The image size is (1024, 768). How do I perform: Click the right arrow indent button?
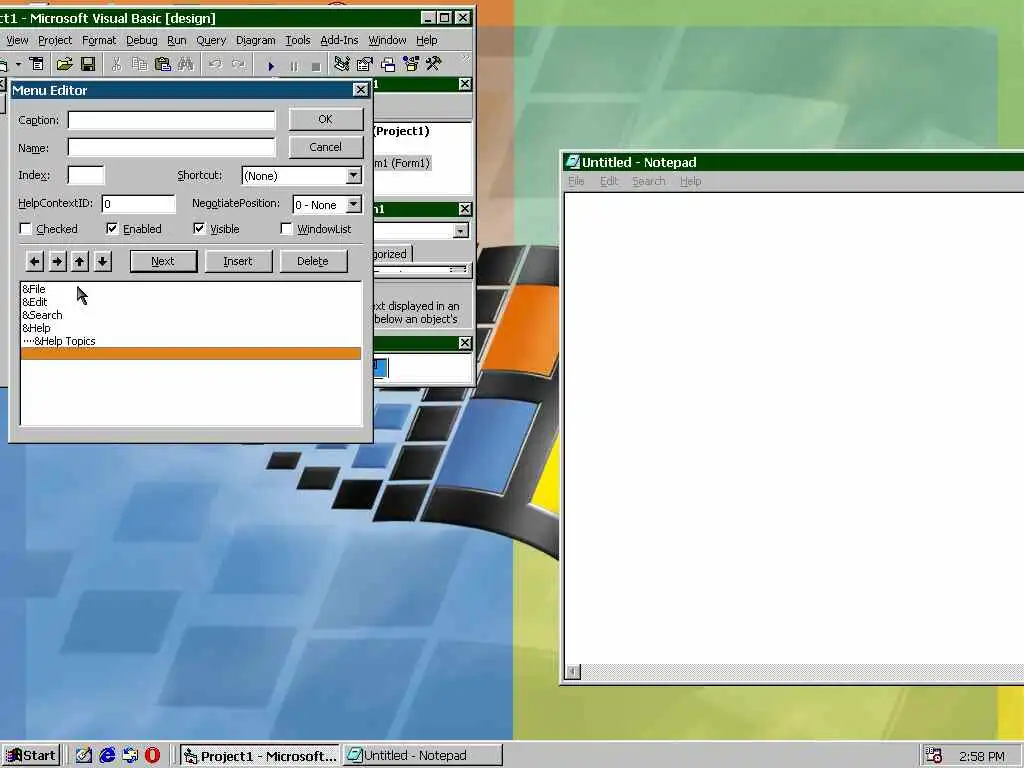point(57,261)
